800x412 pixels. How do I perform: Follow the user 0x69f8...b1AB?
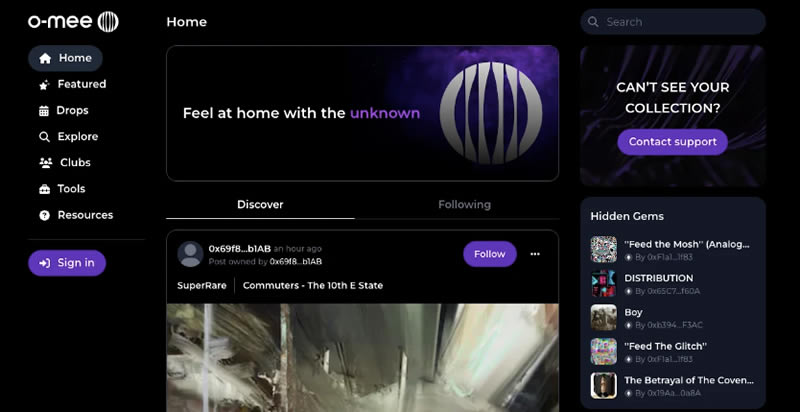[x=489, y=254]
